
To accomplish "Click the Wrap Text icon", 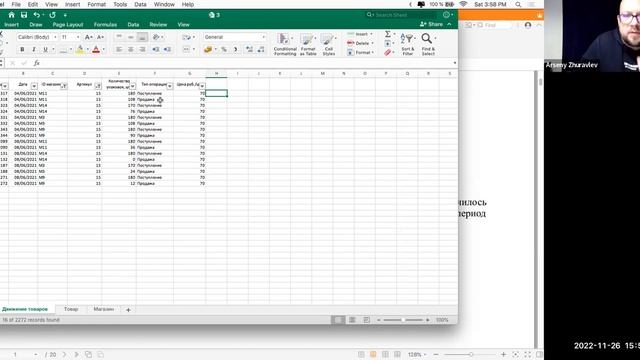I will [187, 37].
